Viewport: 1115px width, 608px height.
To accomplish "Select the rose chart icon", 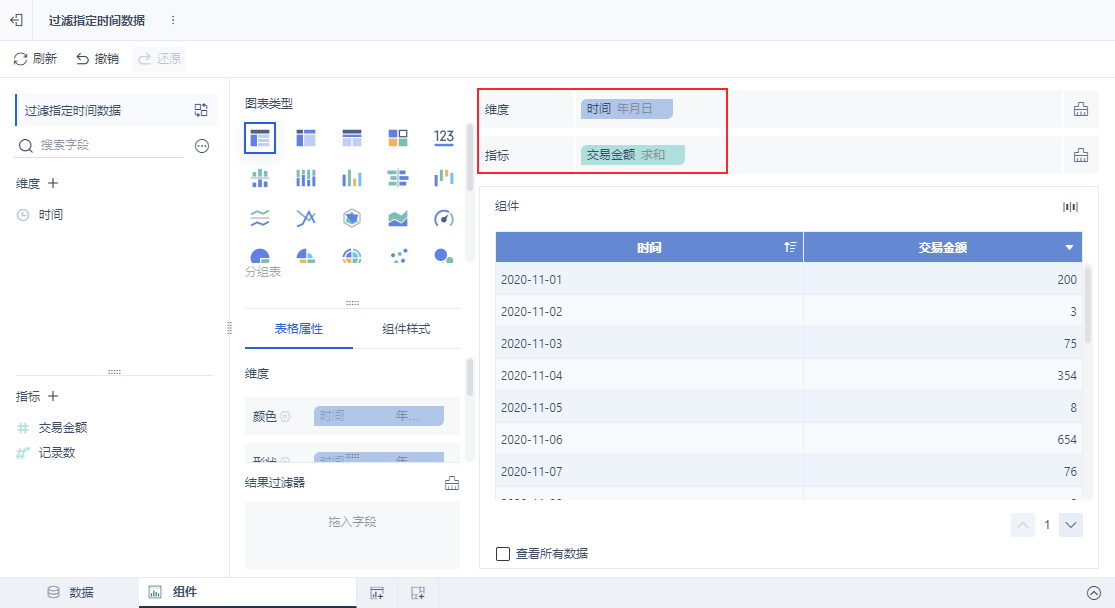I will coord(306,256).
